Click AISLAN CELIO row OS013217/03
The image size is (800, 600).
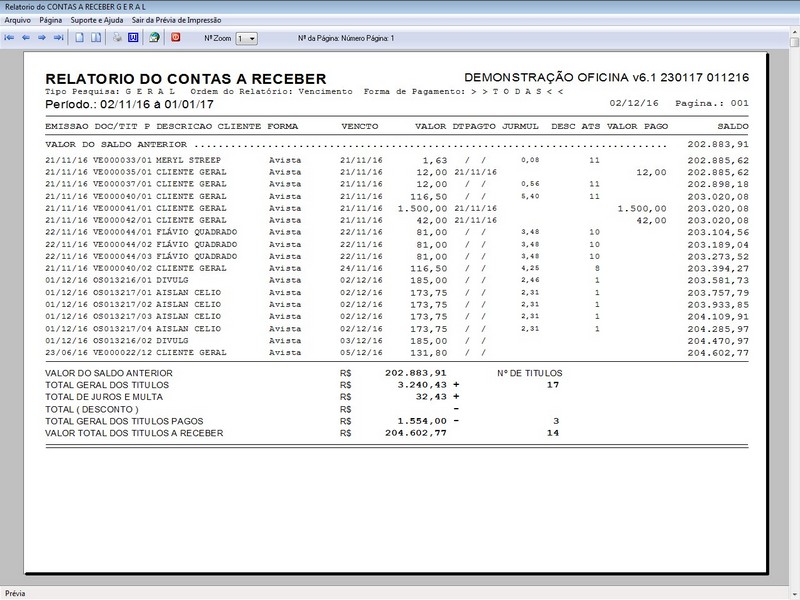click(397, 316)
